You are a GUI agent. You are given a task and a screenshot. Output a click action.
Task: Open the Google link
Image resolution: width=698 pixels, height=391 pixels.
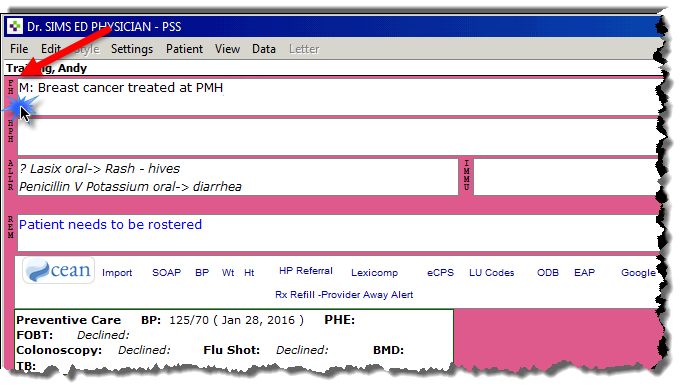(x=638, y=273)
